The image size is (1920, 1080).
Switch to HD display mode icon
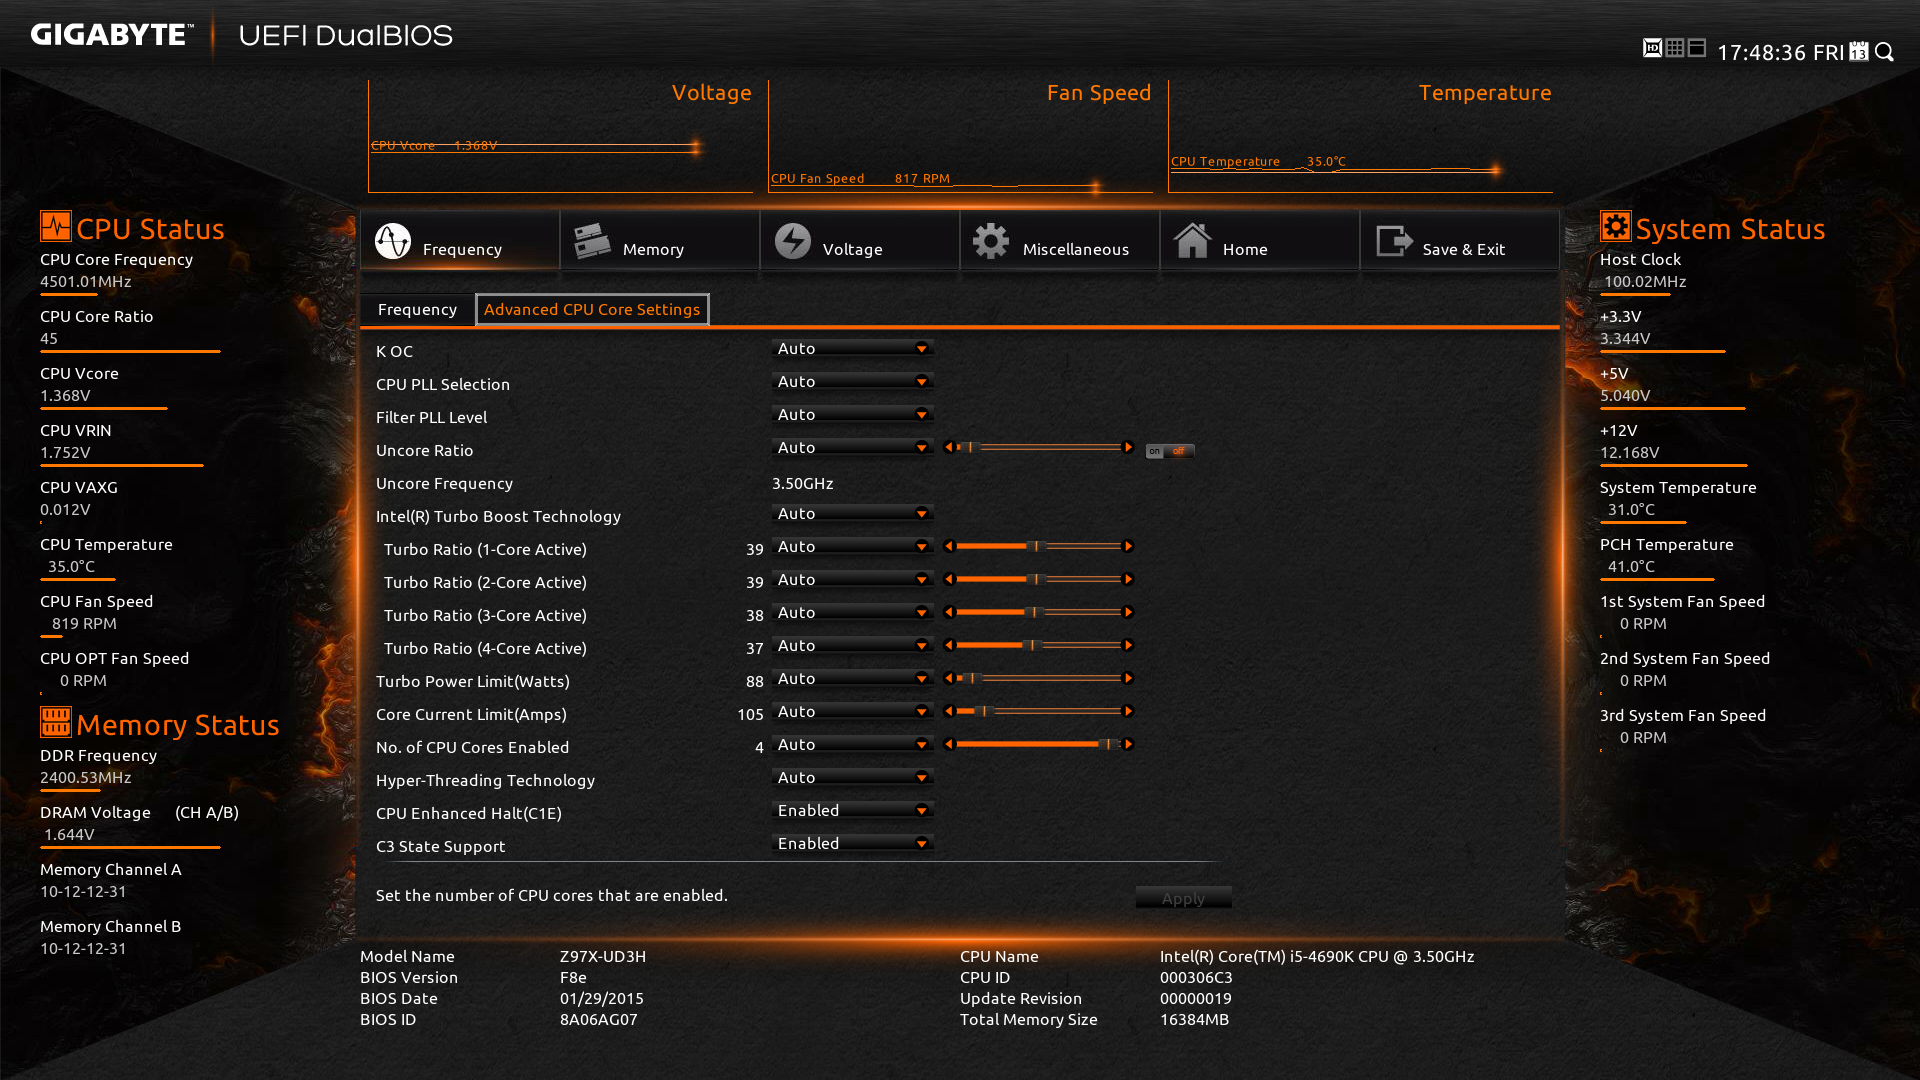1652,48
